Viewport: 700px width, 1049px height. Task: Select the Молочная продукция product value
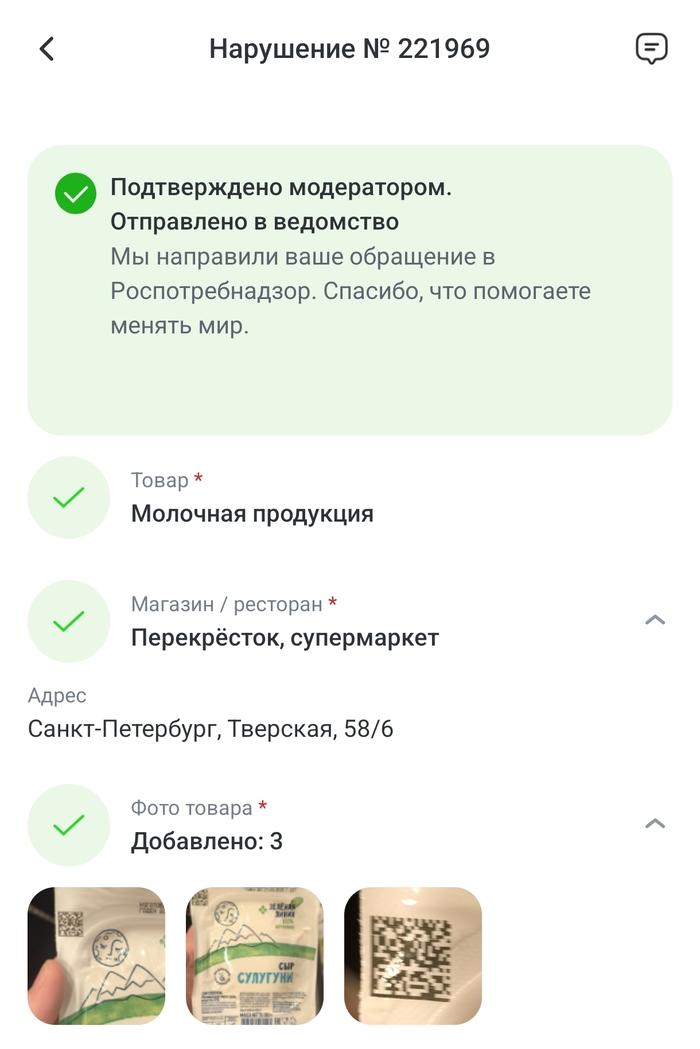tap(252, 514)
